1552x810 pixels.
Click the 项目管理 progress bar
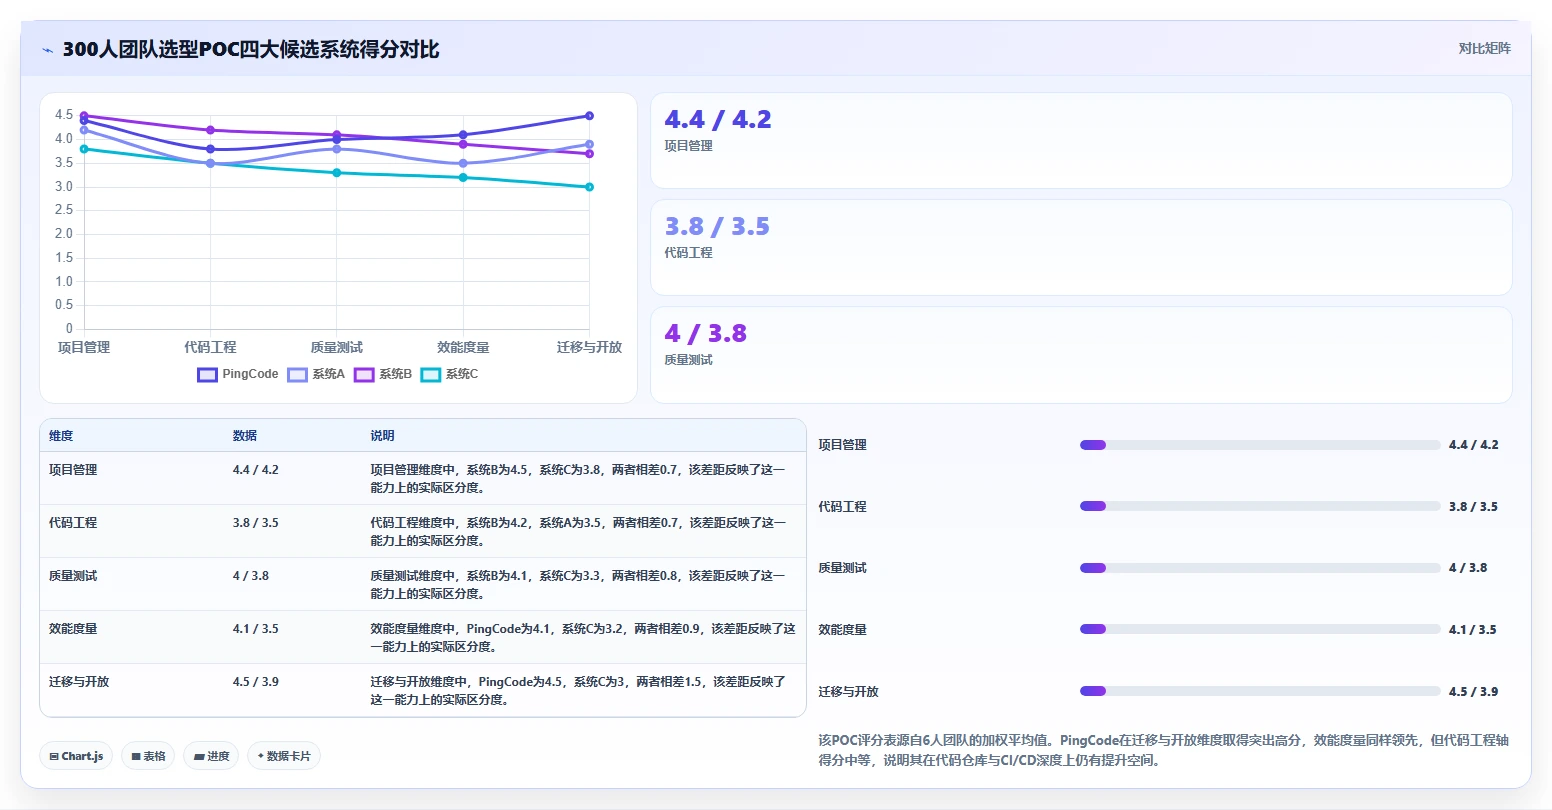[x=1260, y=445]
